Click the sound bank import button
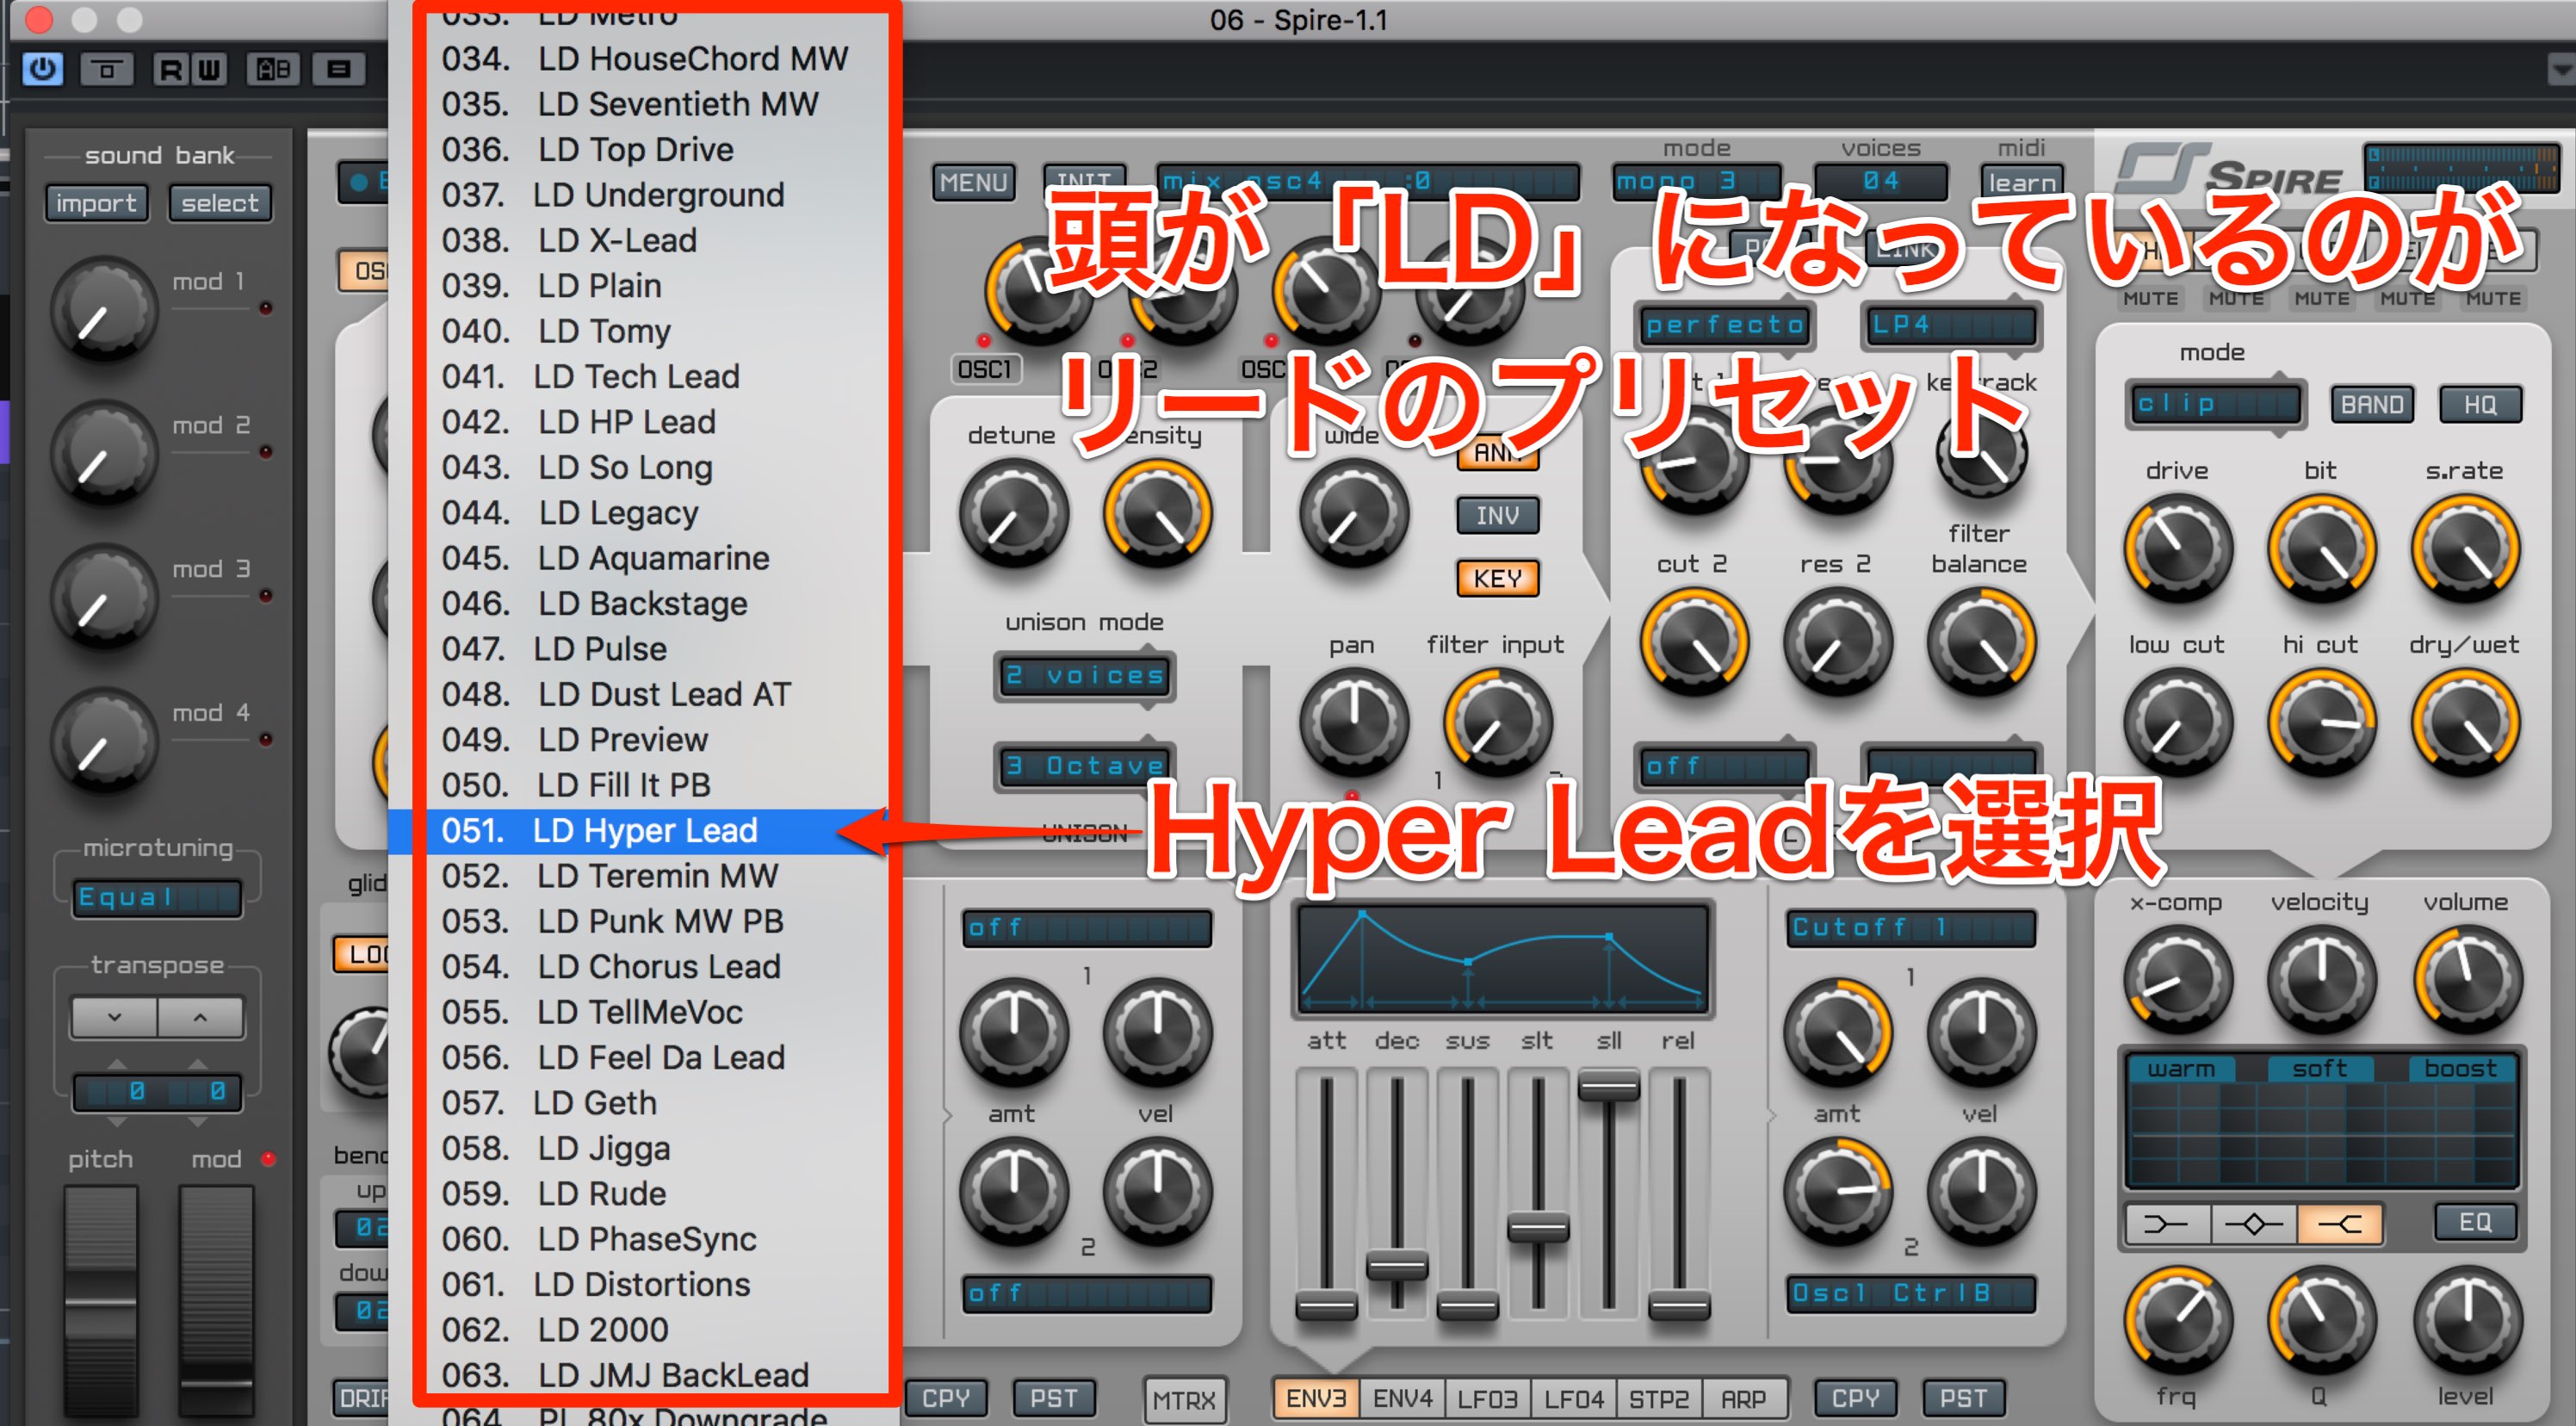The height and width of the screenshot is (1426, 2576). click(96, 203)
